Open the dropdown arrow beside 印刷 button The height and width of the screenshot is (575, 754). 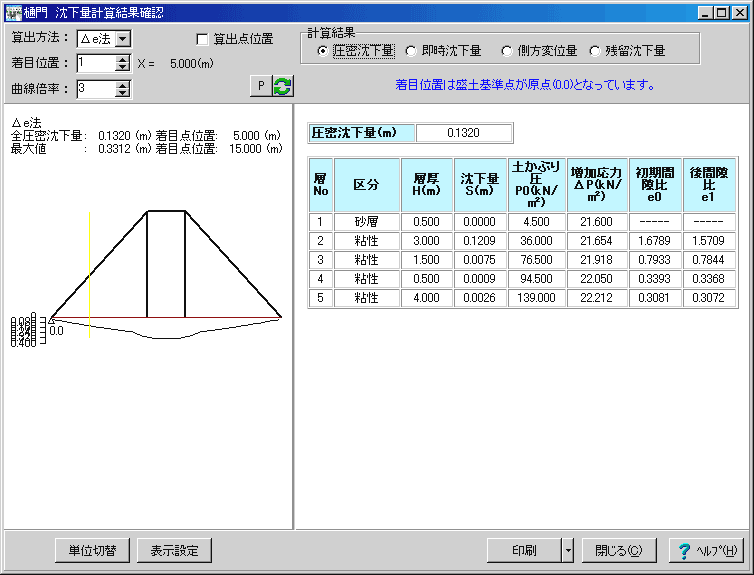coord(568,550)
